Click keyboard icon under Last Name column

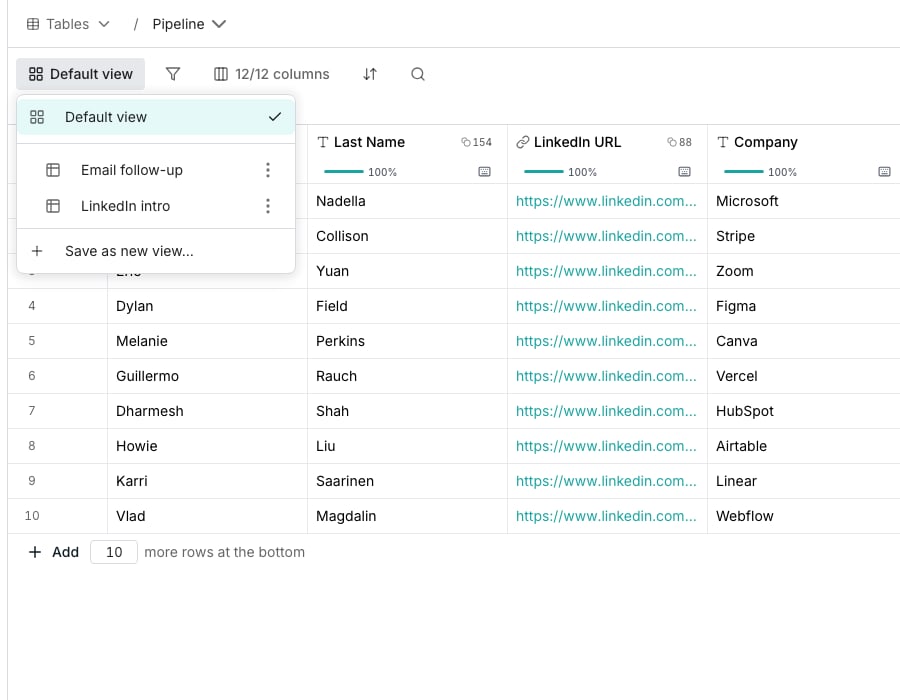(x=484, y=172)
